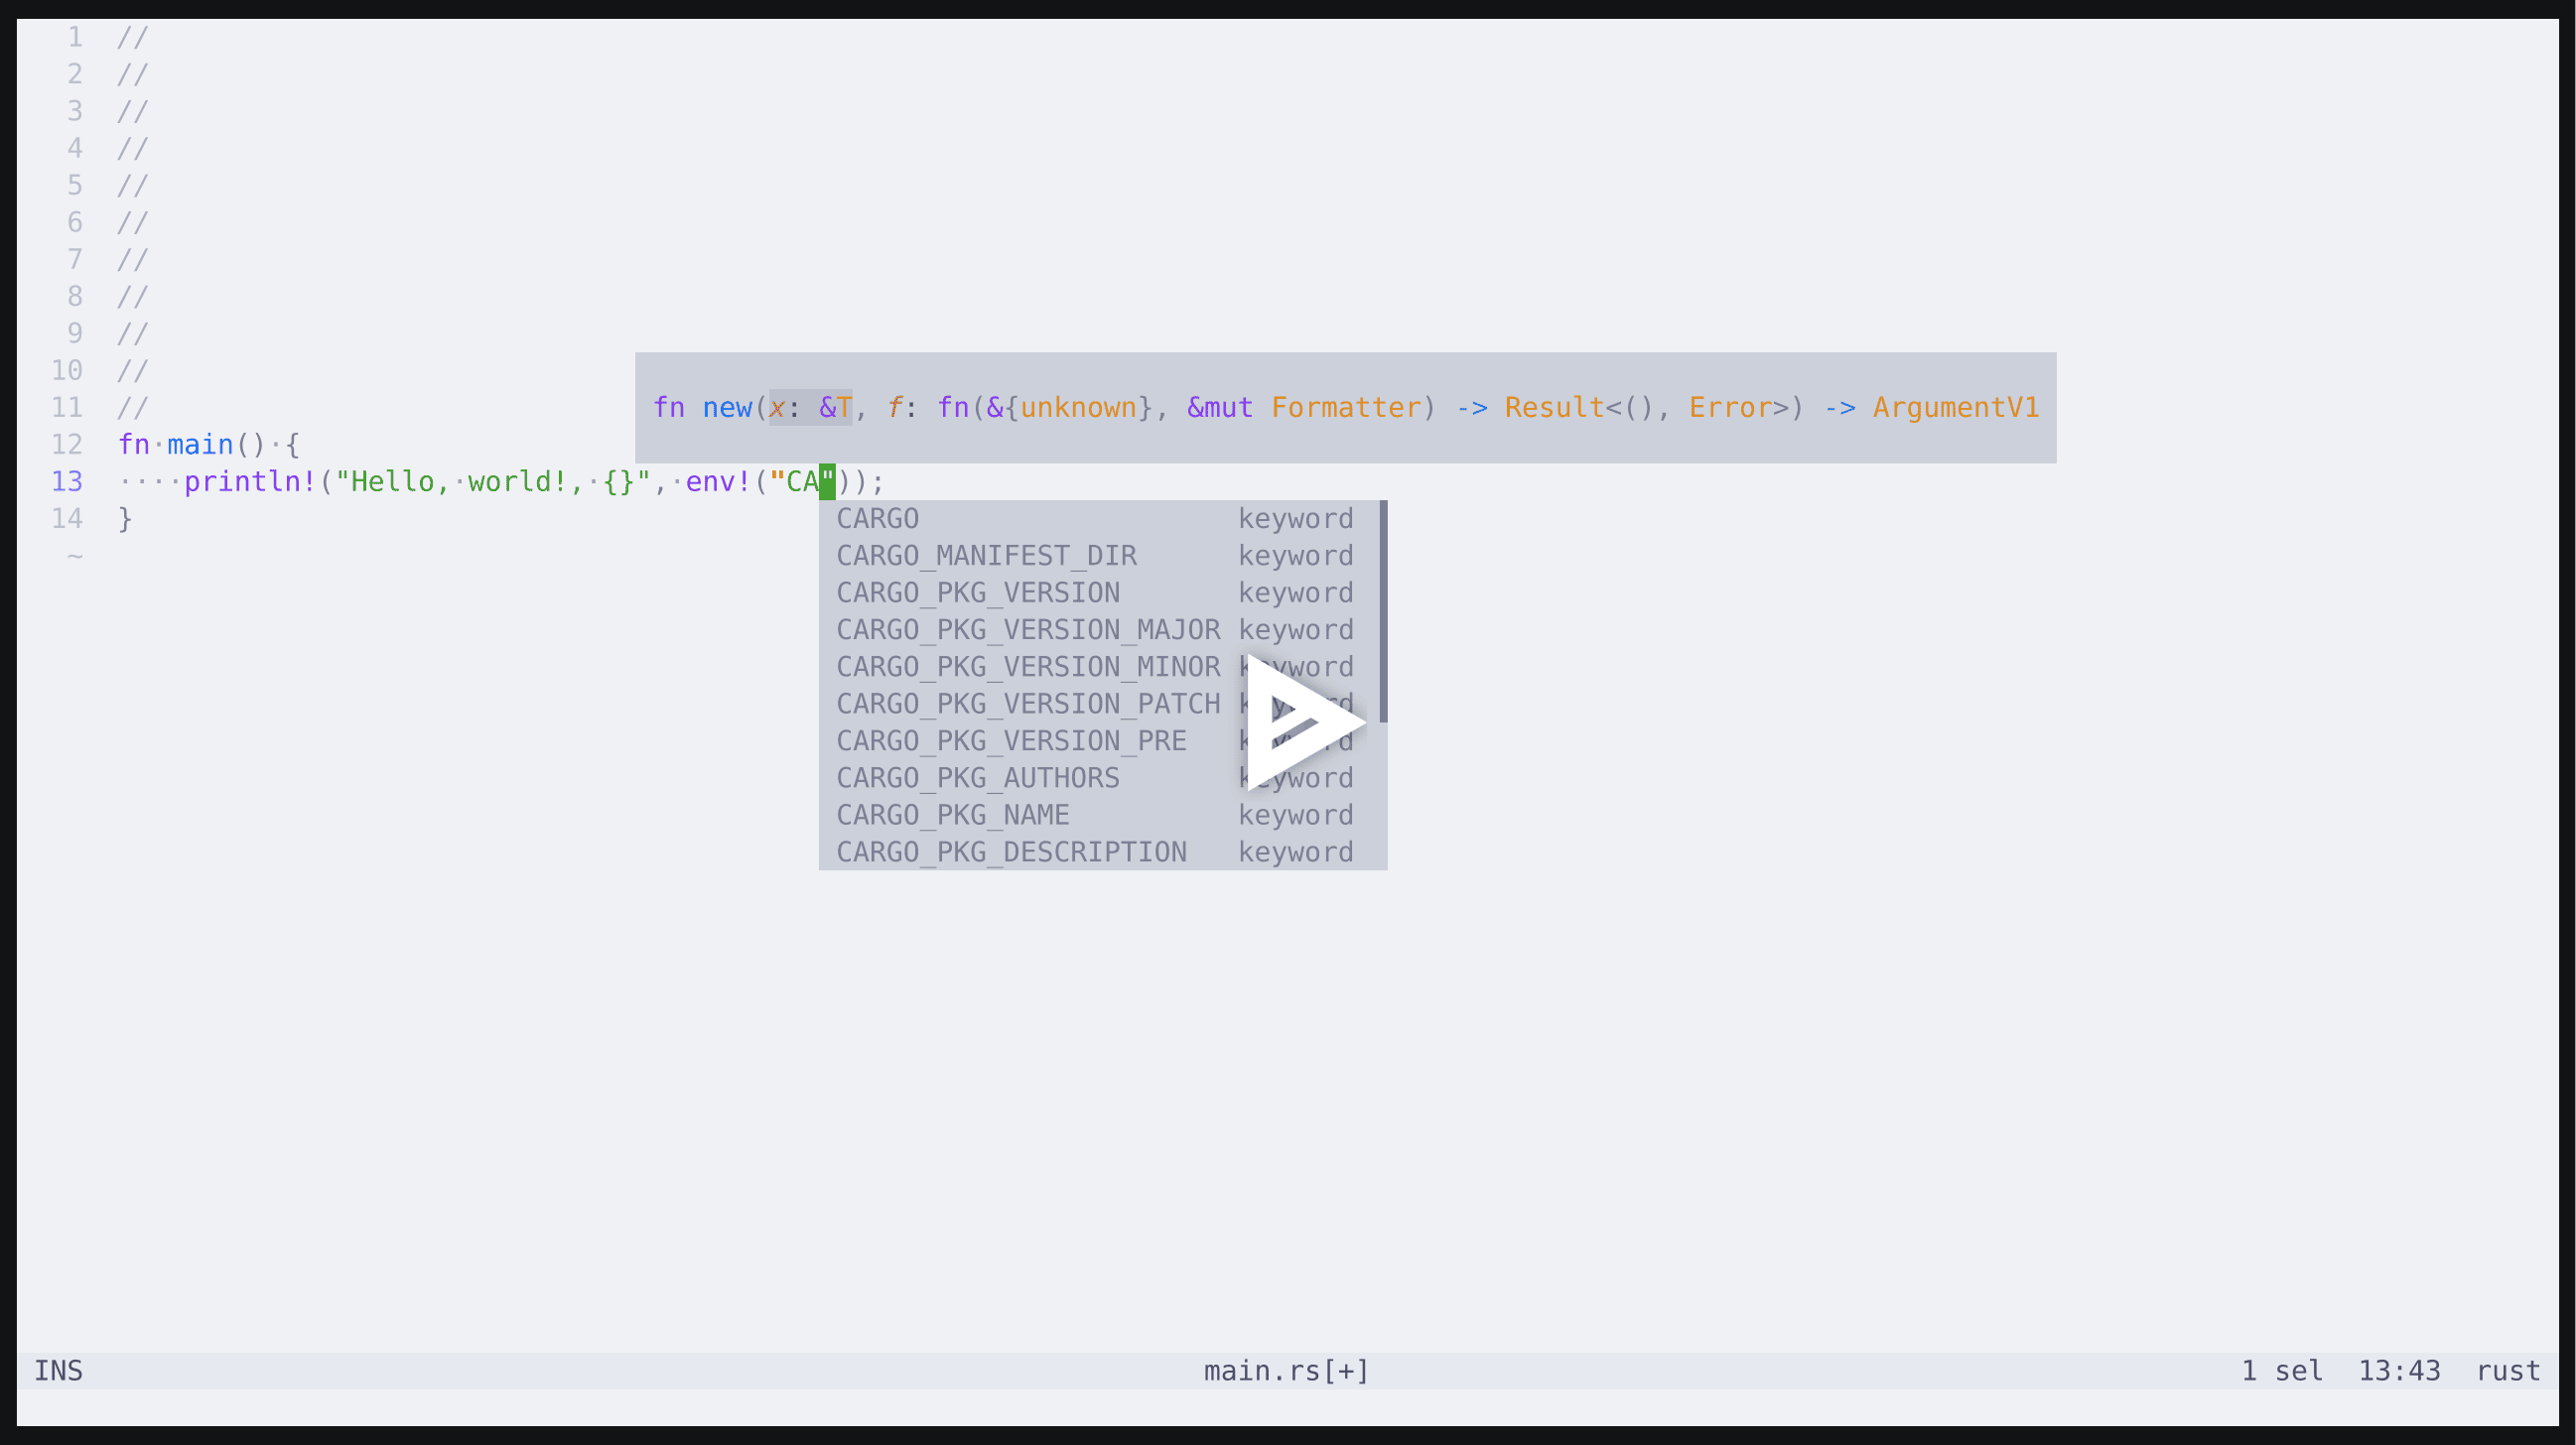Choose CARGO_PKG_VERSION_PATCH completion
This screenshot has height=1445, width=2576.
[x=1098, y=704]
